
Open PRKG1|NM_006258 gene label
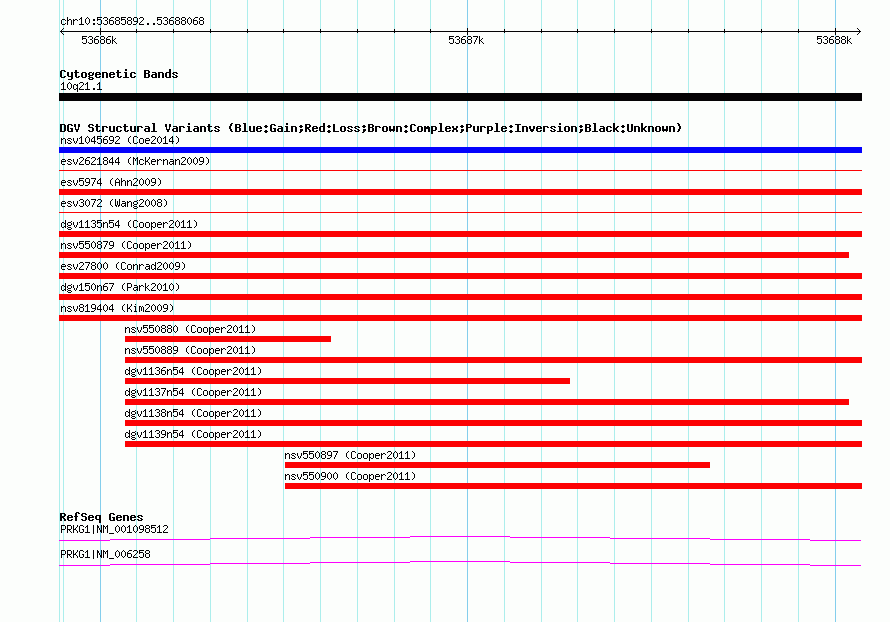click(105, 554)
